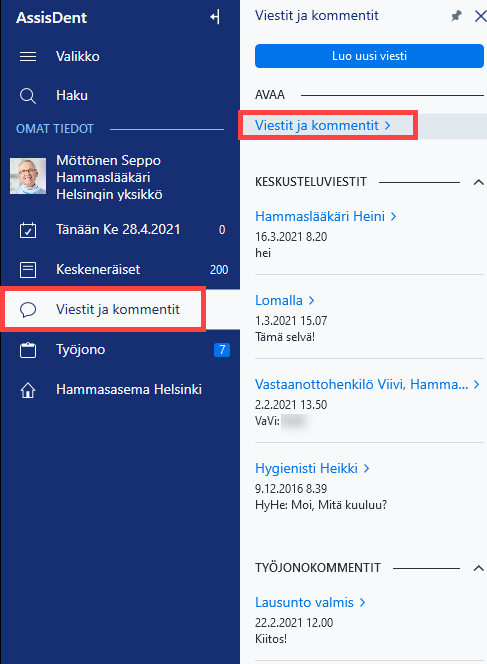Collapse the AssisDent sidebar with the arrow icon

click(215, 17)
